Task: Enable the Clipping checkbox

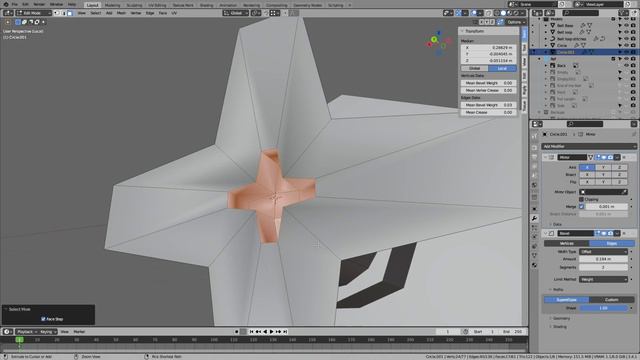Action: tap(581, 199)
